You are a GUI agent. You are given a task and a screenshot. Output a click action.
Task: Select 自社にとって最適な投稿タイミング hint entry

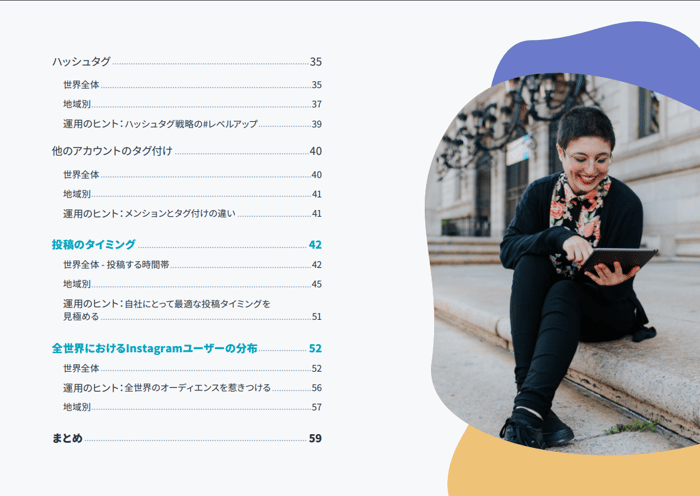pyautogui.click(x=192, y=310)
